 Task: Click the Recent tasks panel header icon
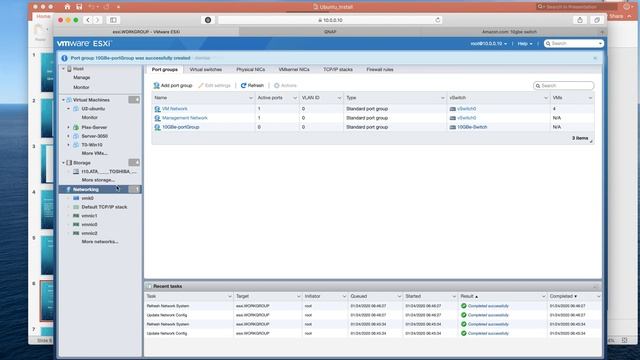click(x=149, y=287)
